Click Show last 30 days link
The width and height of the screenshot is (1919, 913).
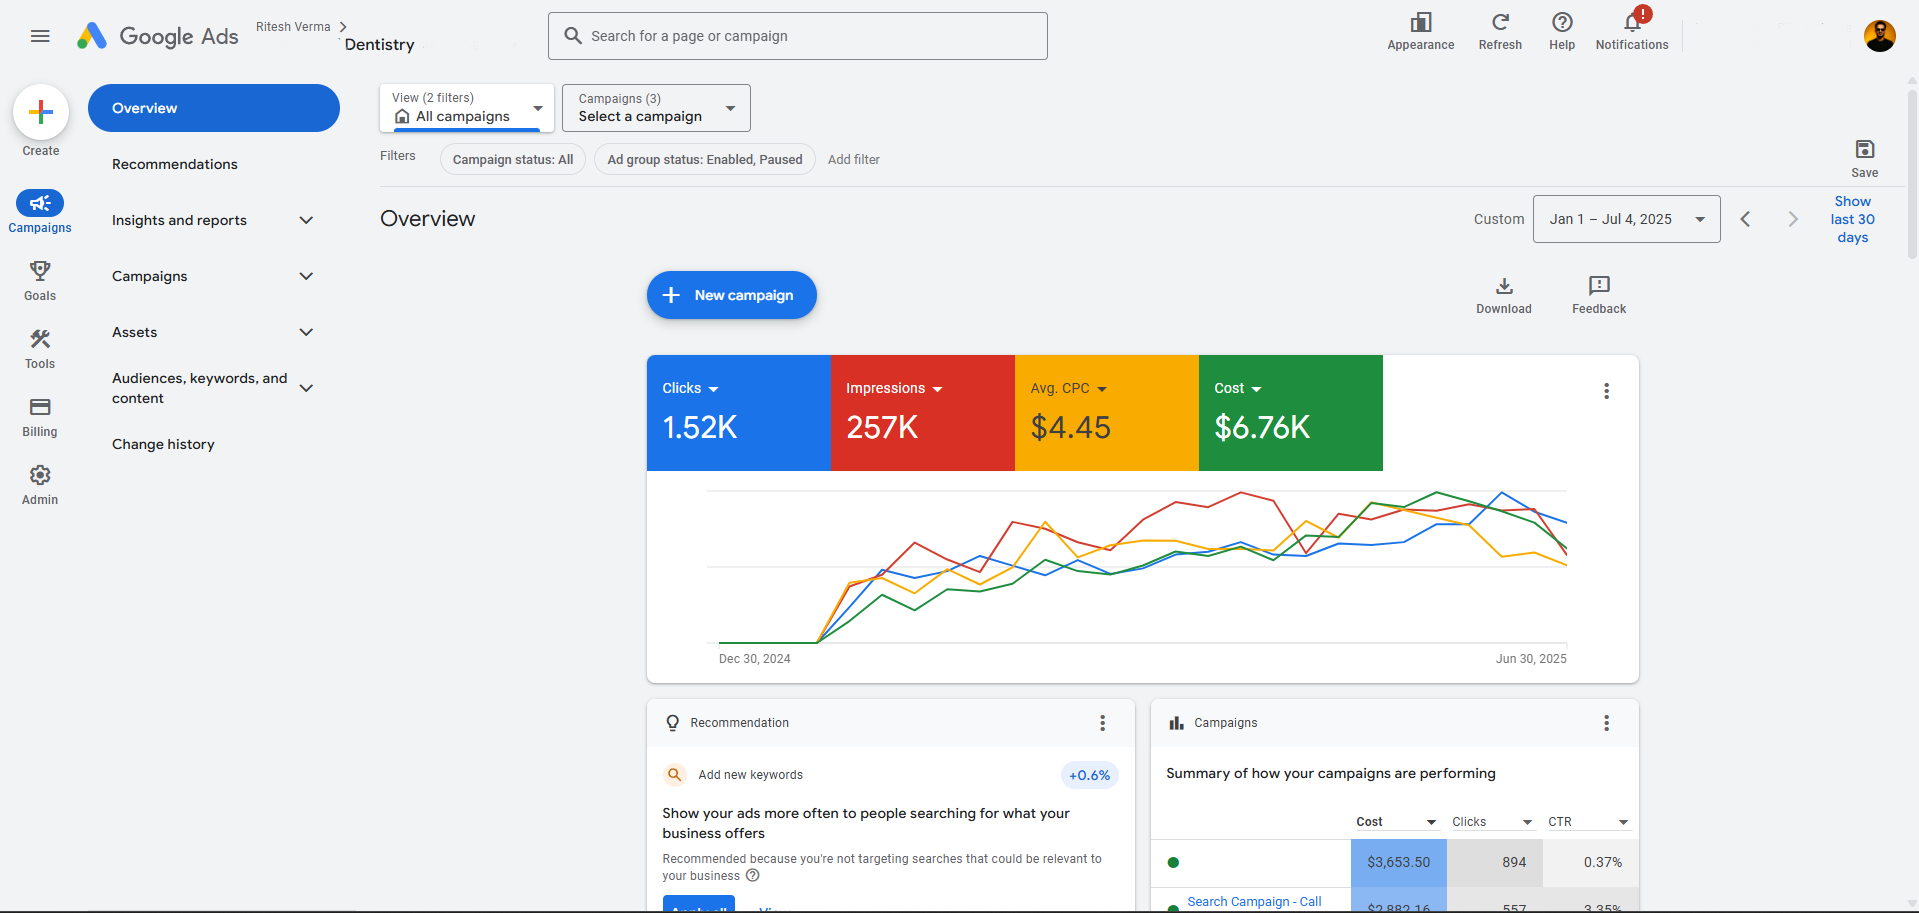[1852, 219]
